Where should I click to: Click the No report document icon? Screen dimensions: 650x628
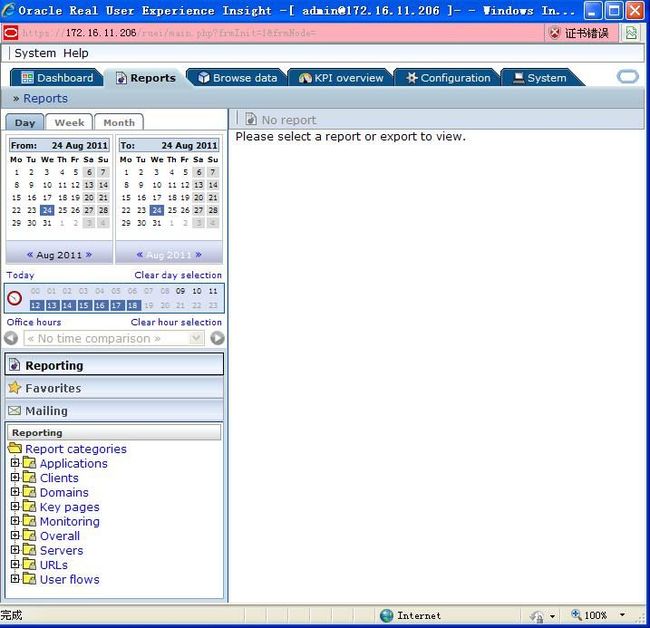coord(251,119)
